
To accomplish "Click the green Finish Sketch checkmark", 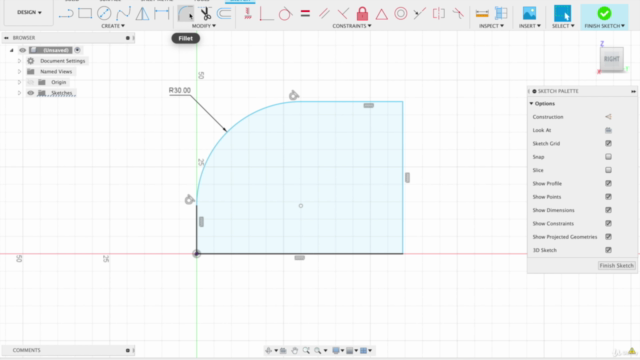I will pos(604,13).
